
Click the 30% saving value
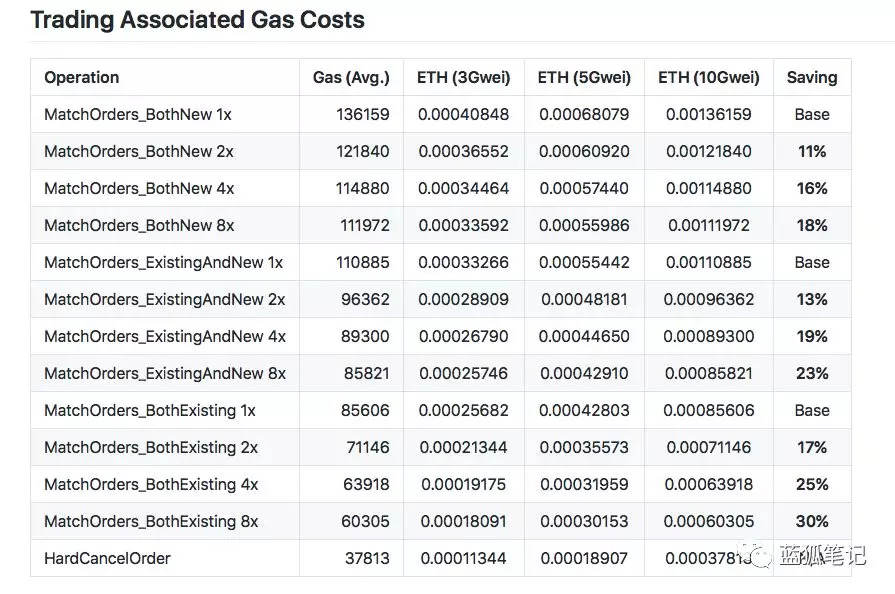click(812, 521)
